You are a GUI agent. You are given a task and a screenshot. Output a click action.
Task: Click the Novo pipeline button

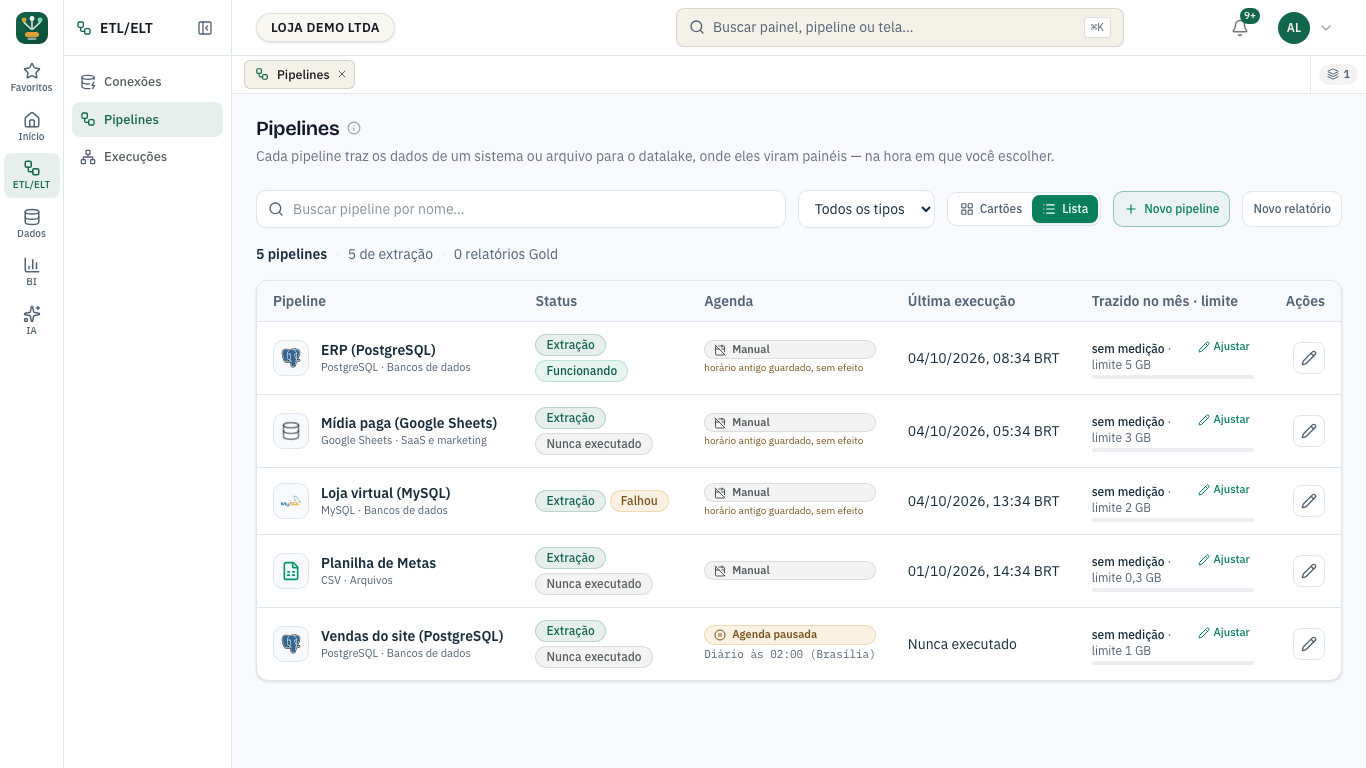click(x=1171, y=209)
